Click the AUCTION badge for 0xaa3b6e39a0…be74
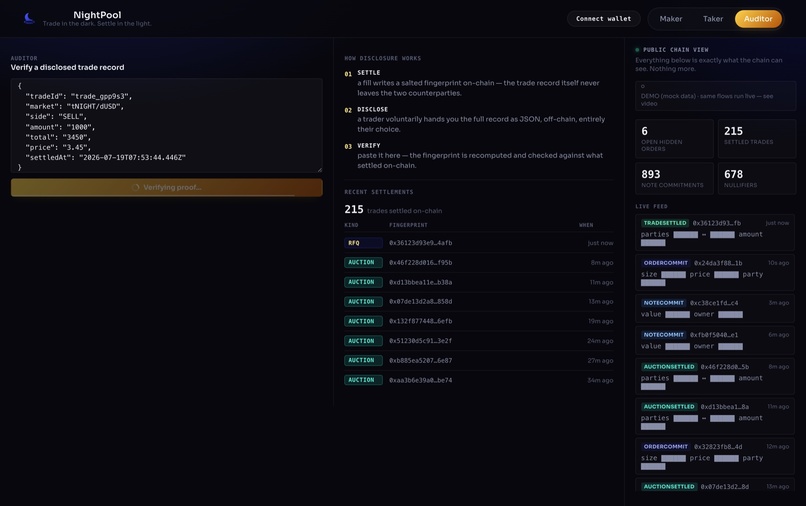 (x=363, y=380)
